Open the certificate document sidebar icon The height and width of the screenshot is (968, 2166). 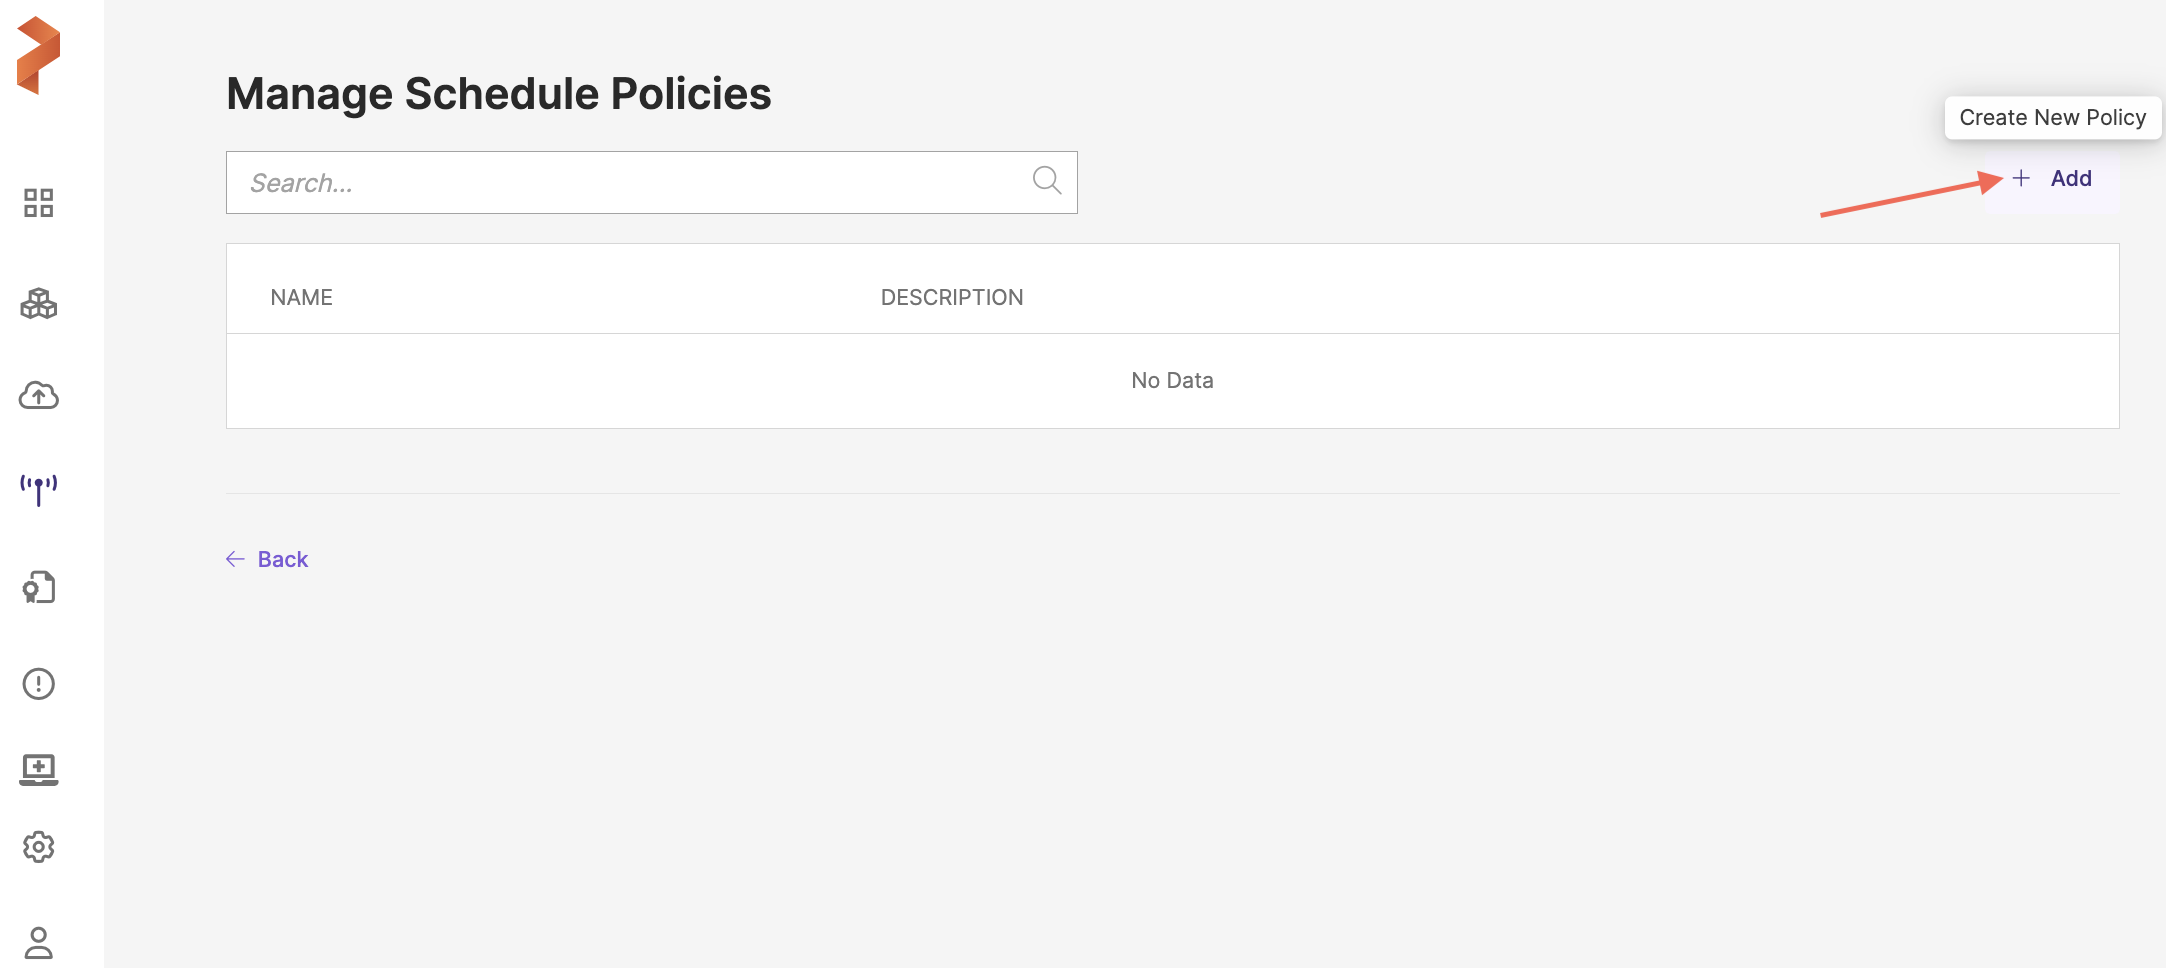[x=39, y=587]
